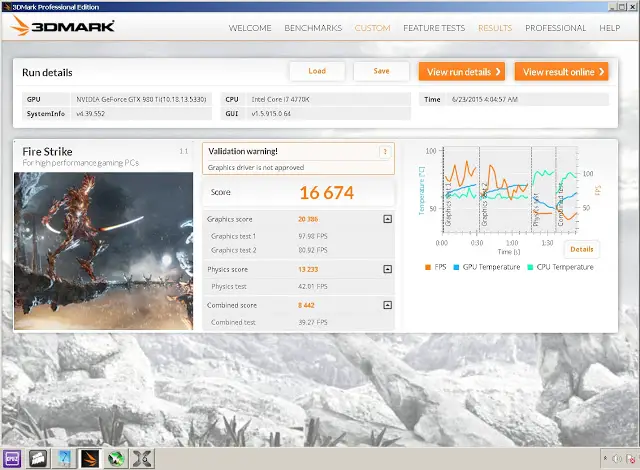
Task: Click the blue GPU Temperature legend swatch
Action: pyautogui.click(x=456, y=267)
